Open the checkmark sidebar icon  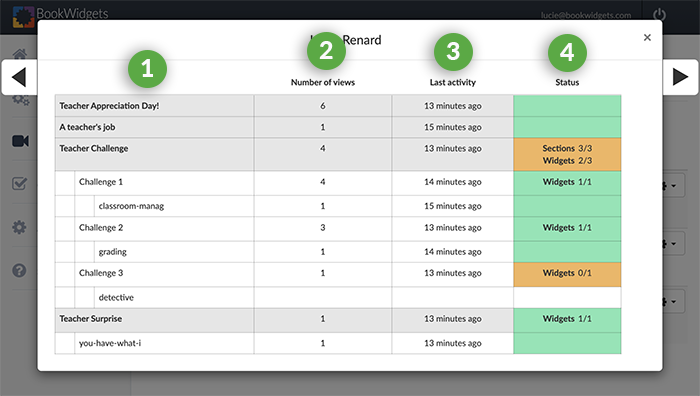click(19, 183)
